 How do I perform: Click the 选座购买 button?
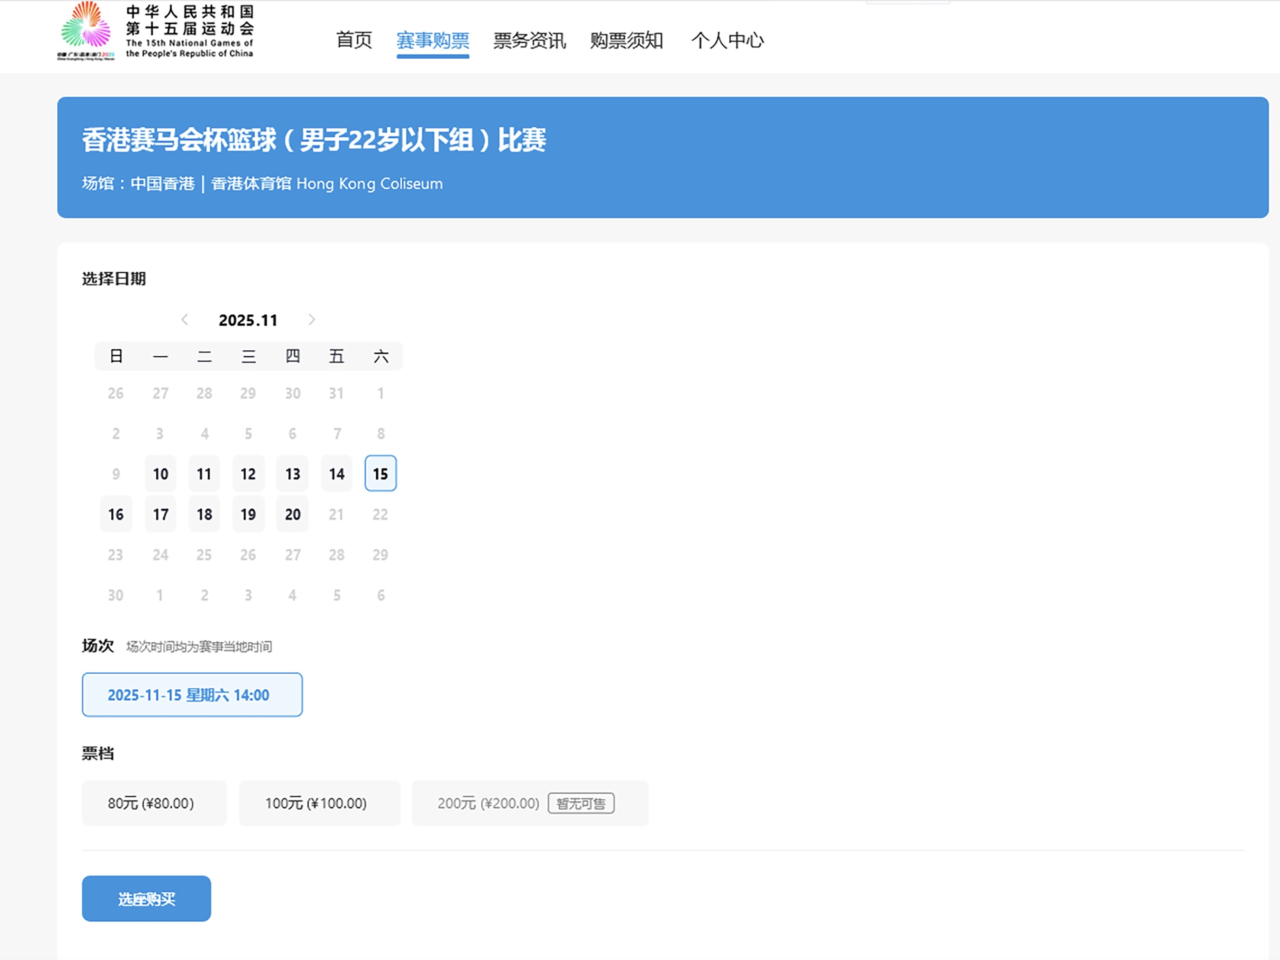tap(146, 899)
